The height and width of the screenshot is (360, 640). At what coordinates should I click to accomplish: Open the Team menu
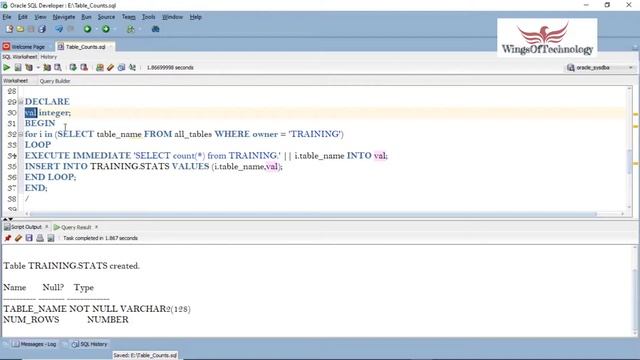click(129, 17)
